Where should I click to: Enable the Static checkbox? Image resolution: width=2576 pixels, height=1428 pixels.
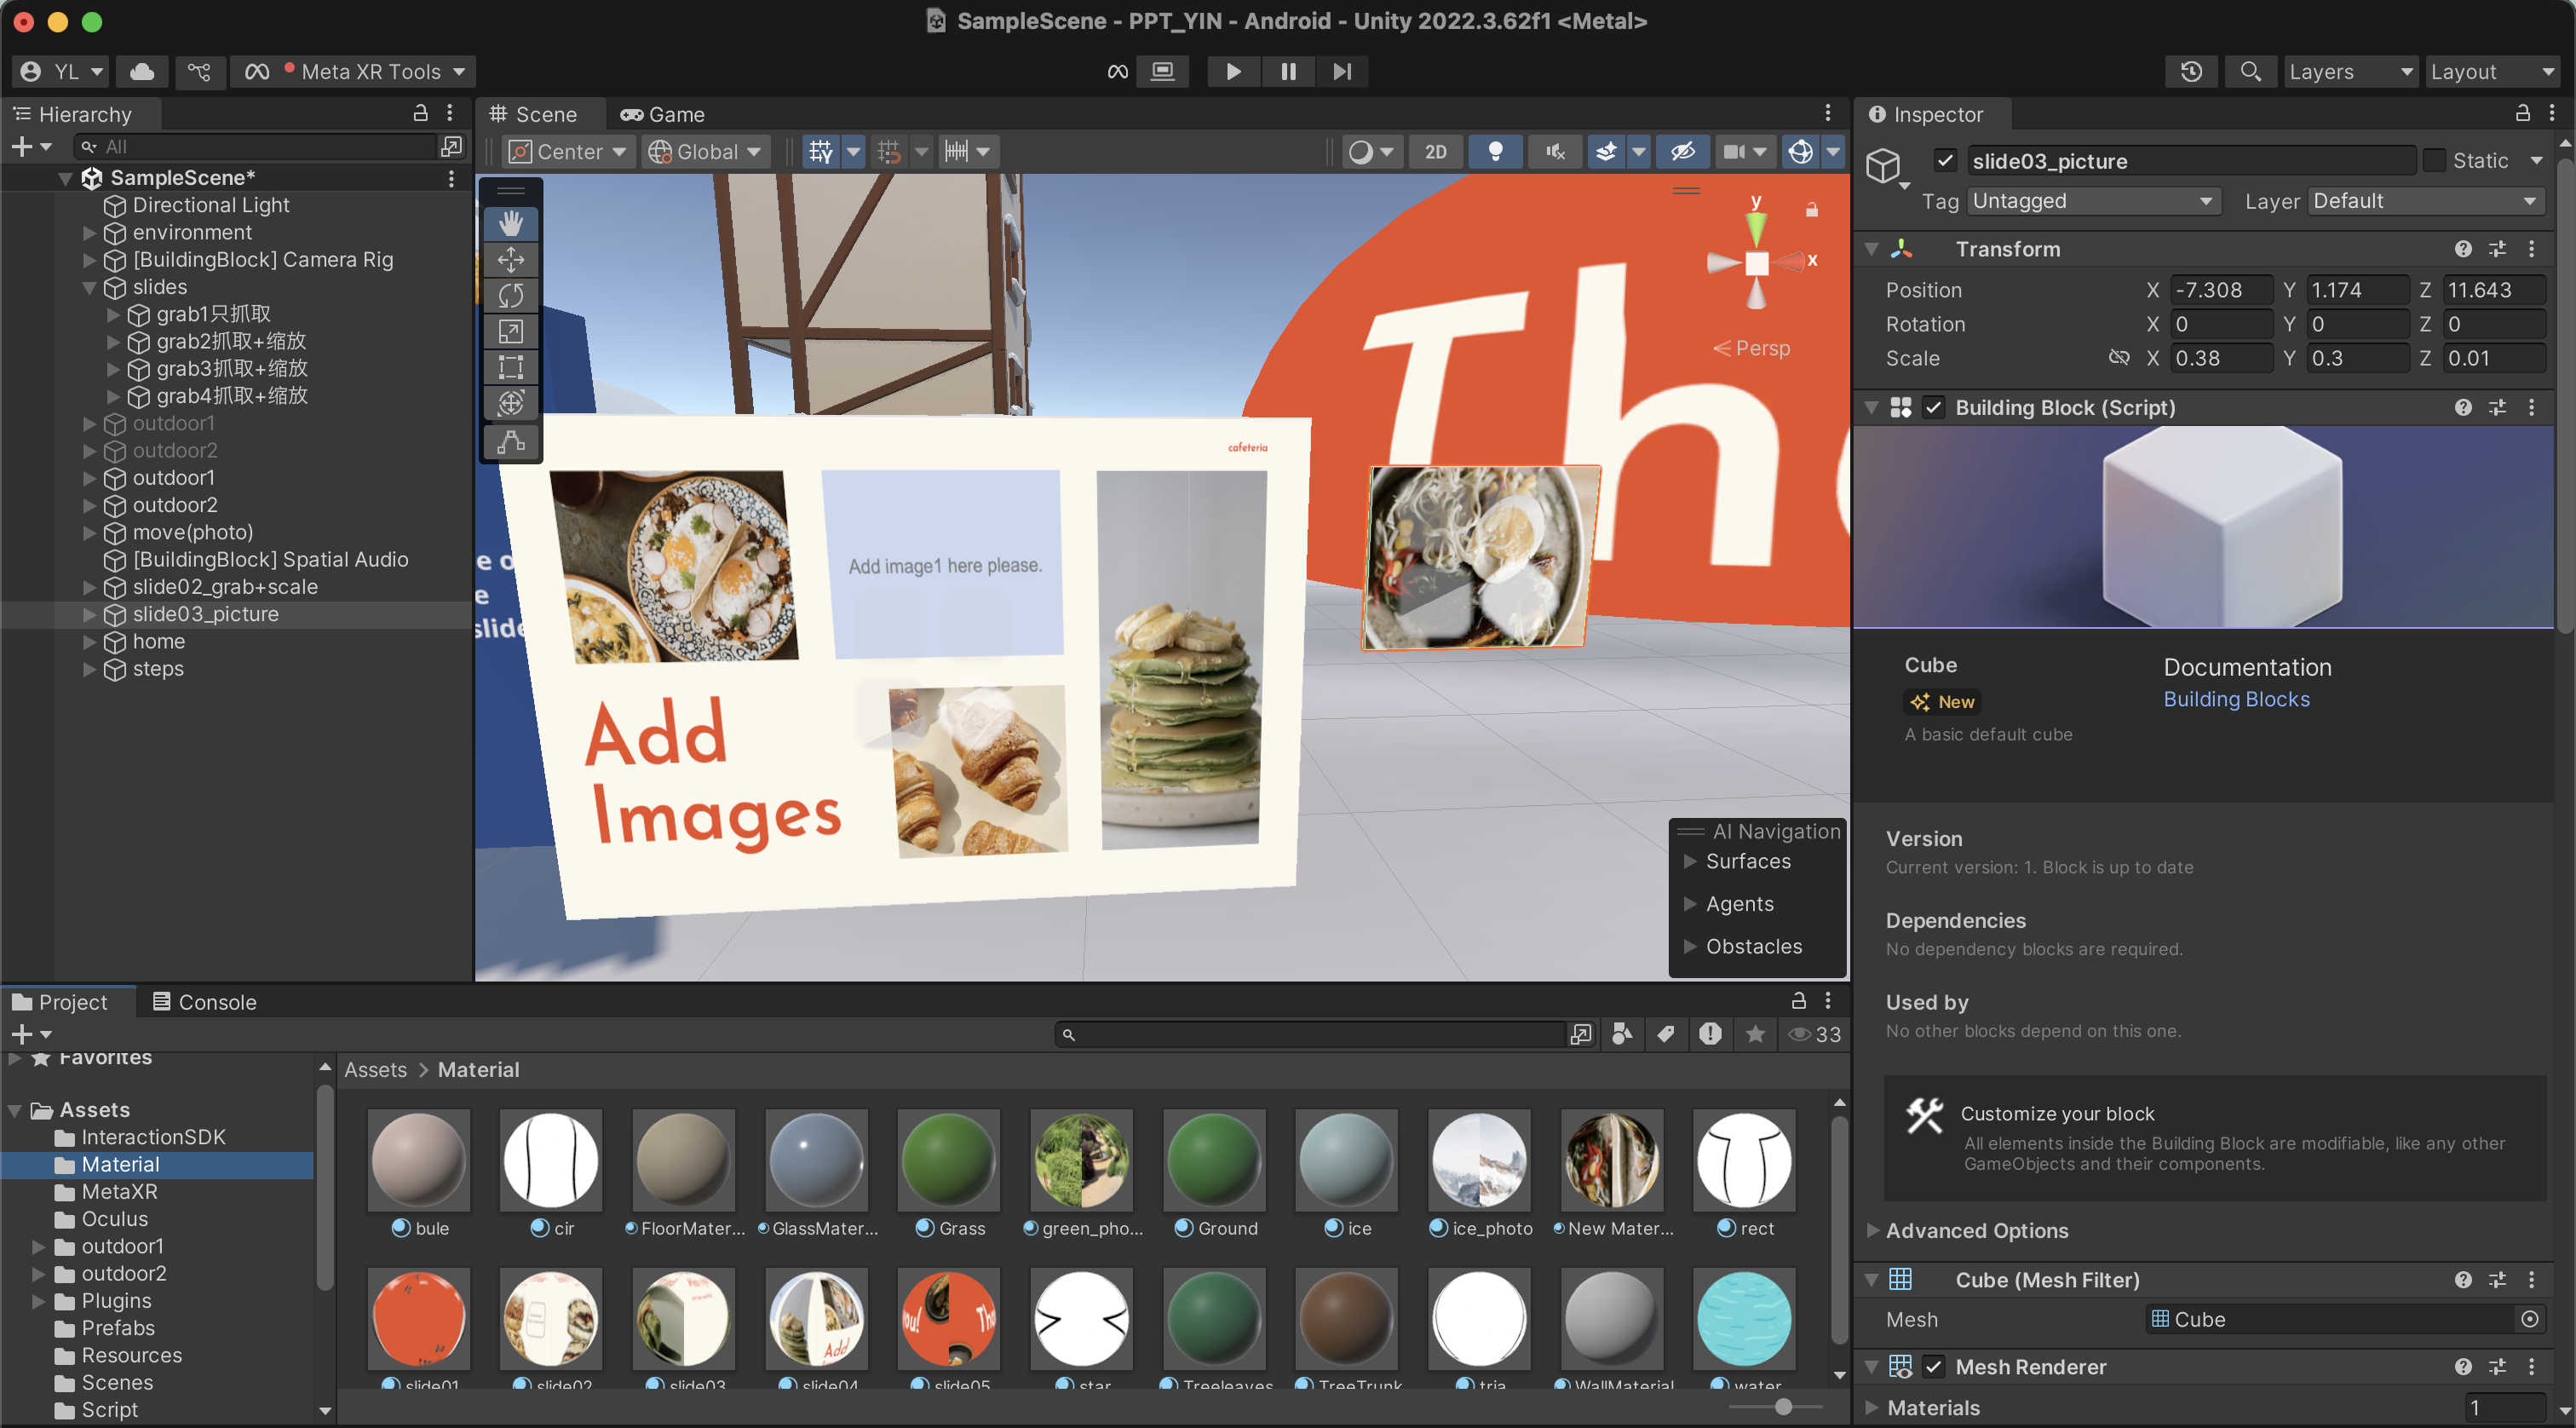click(x=2434, y=161)
